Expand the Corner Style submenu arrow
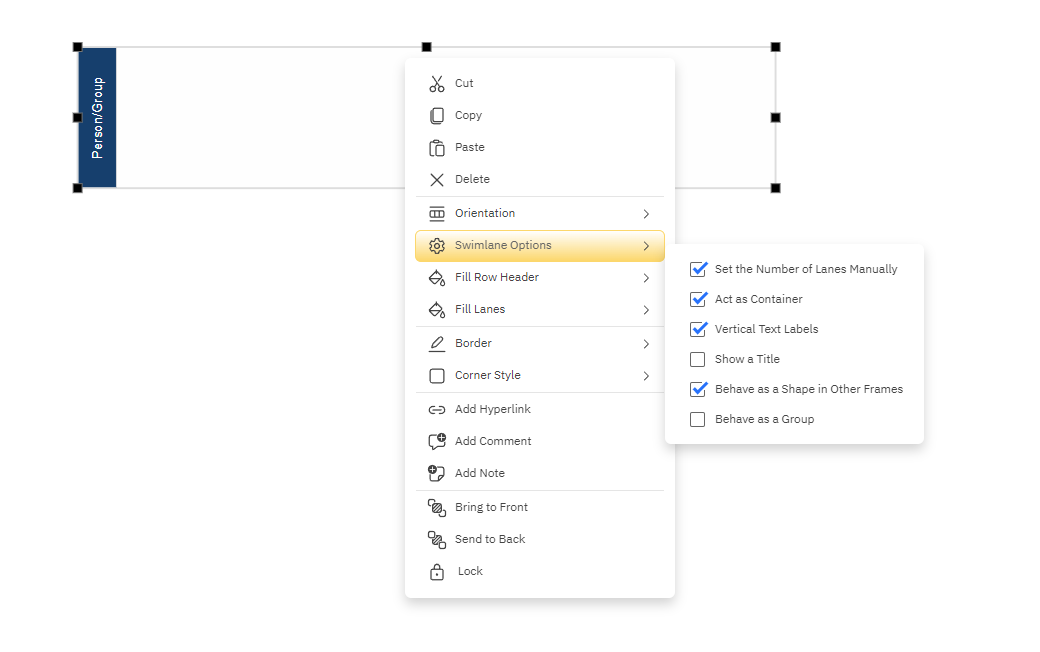 [x=646, y=376]
